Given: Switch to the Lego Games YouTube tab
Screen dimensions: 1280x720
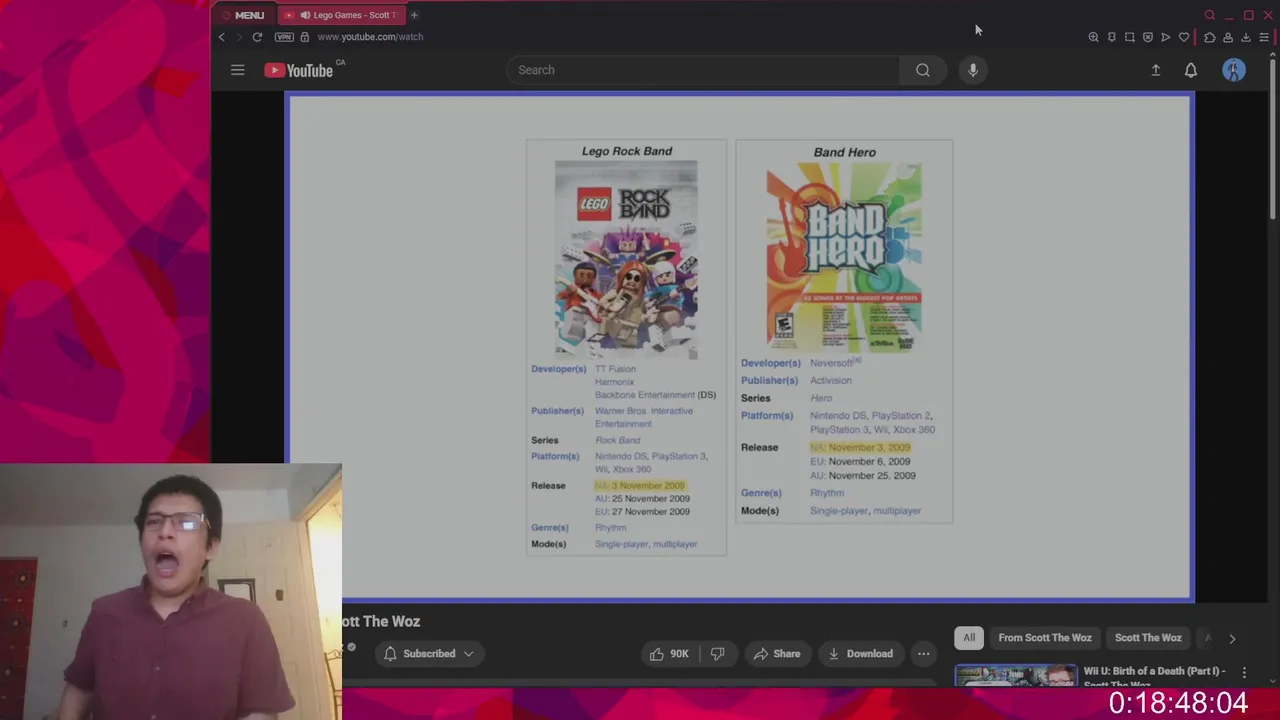Looking at the screenshot, I should pos(340,15).
